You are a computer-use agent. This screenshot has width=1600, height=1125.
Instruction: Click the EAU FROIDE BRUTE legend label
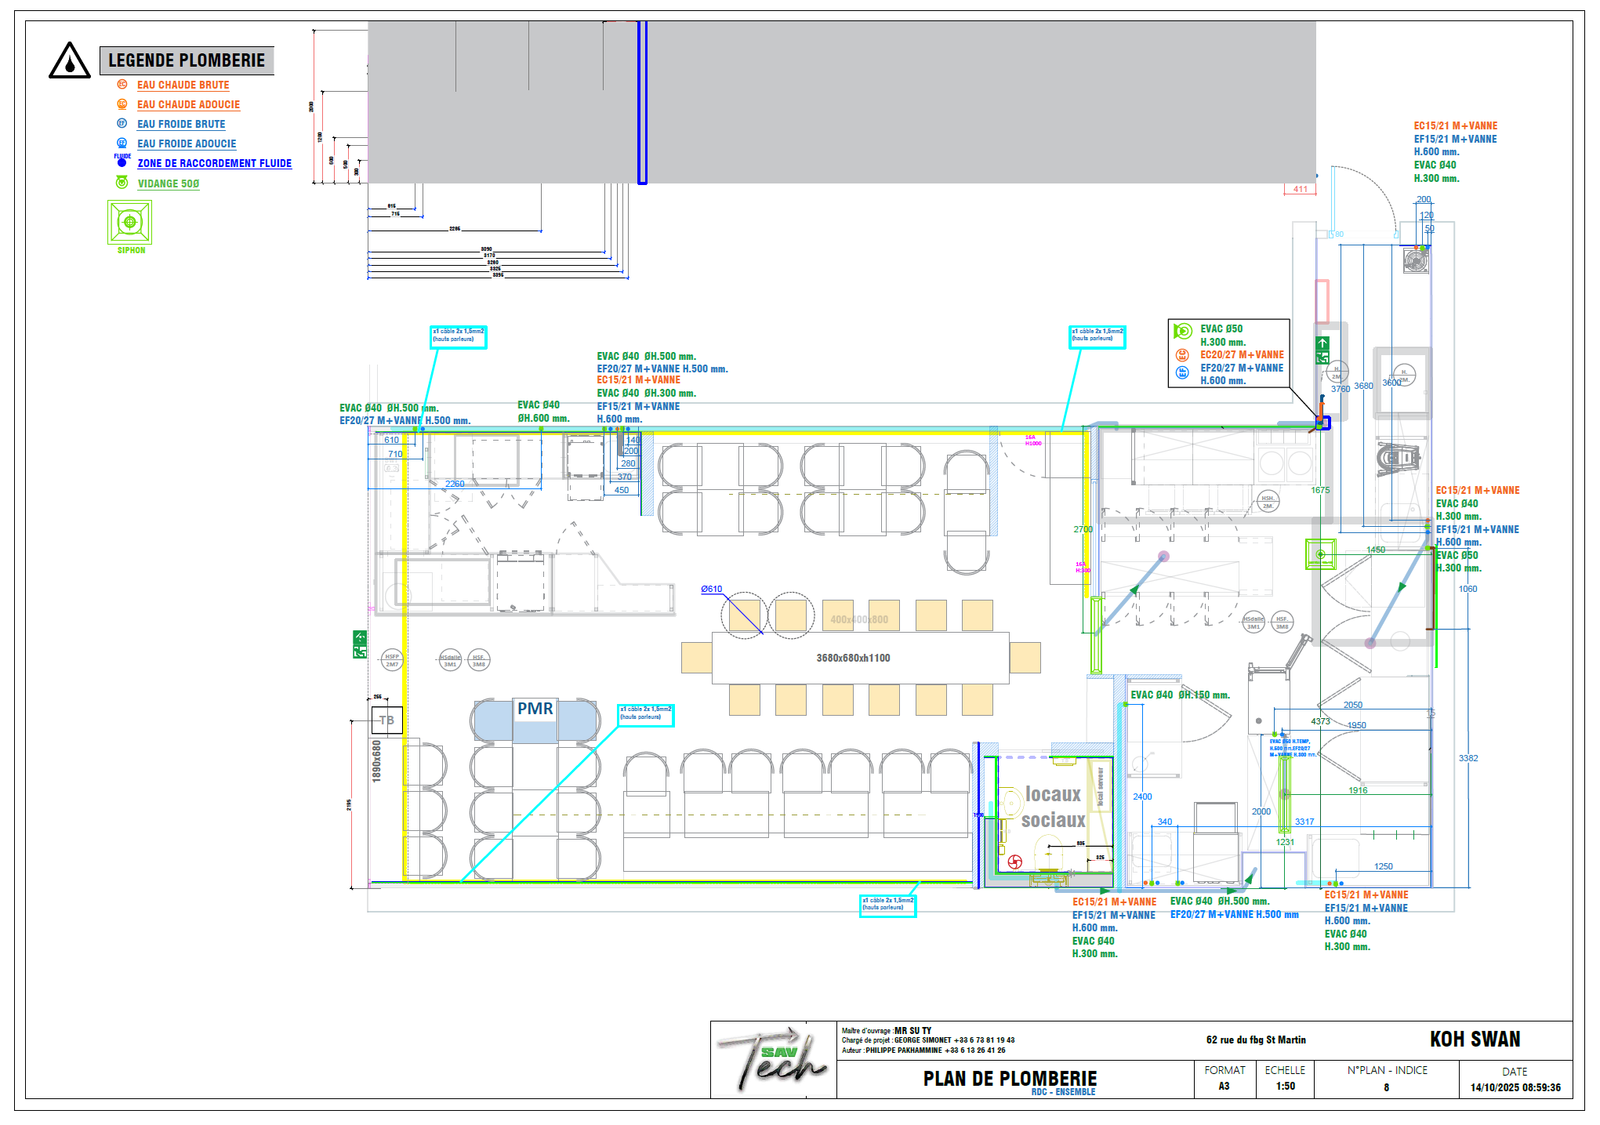click(181, 124)
